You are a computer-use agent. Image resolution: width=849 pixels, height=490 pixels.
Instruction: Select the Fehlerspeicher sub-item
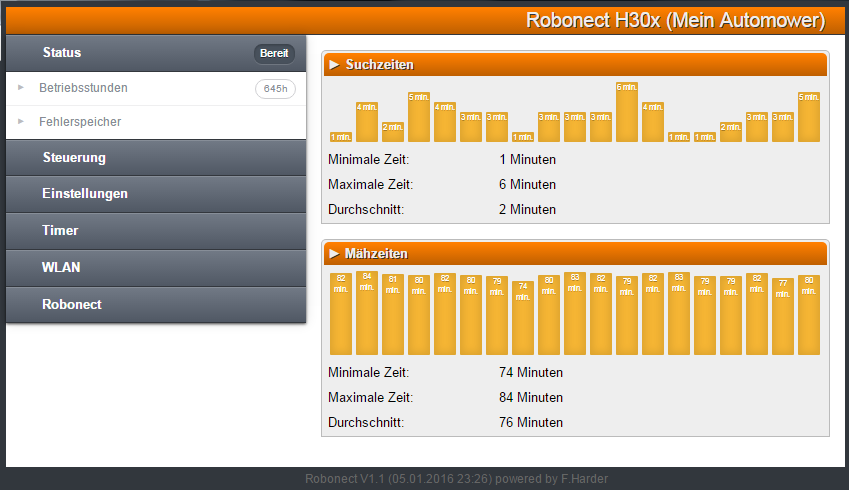point(156,122)
